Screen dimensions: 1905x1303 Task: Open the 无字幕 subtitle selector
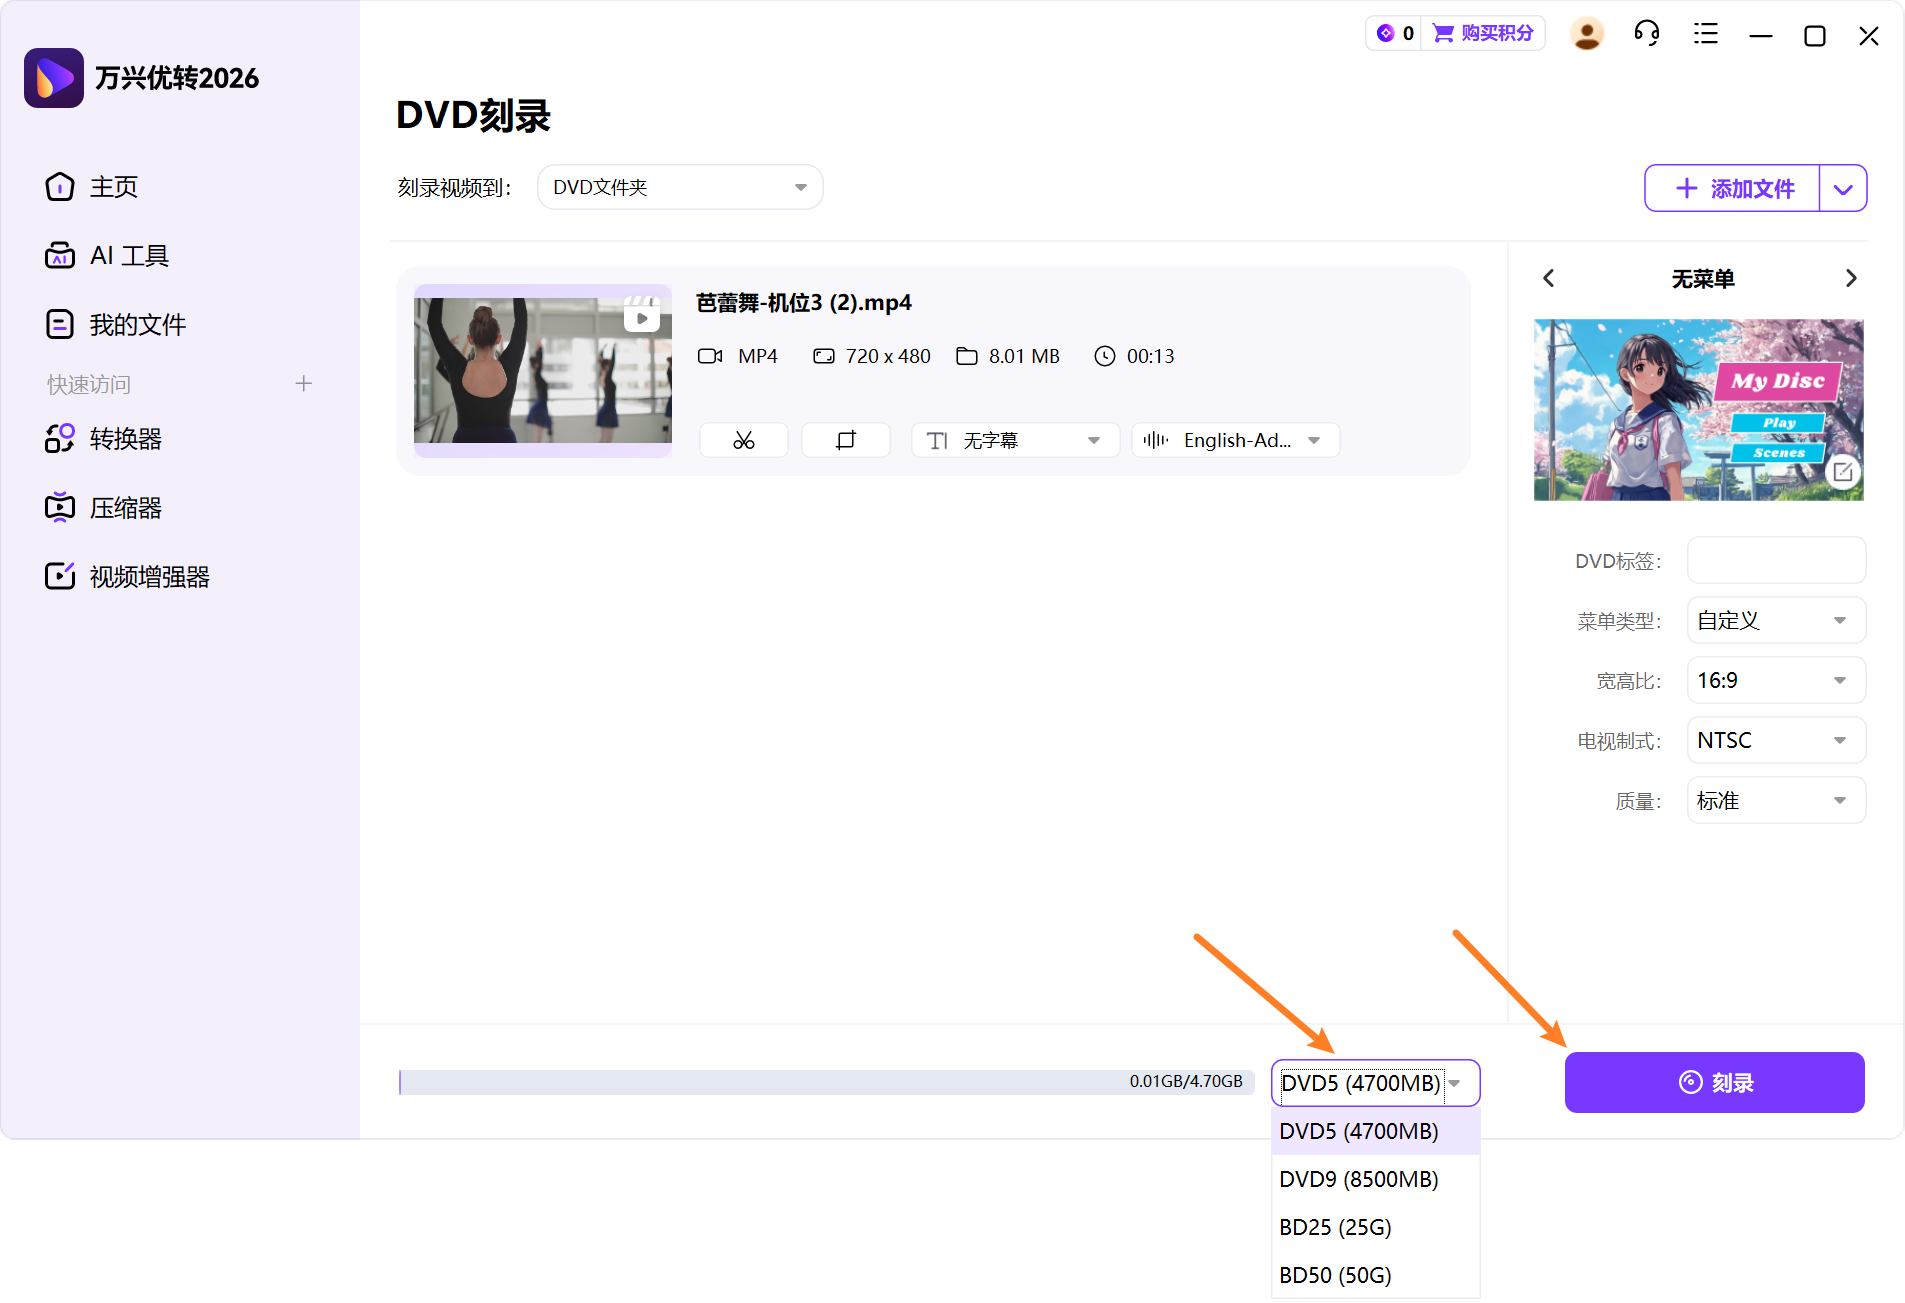(1013, 439)
